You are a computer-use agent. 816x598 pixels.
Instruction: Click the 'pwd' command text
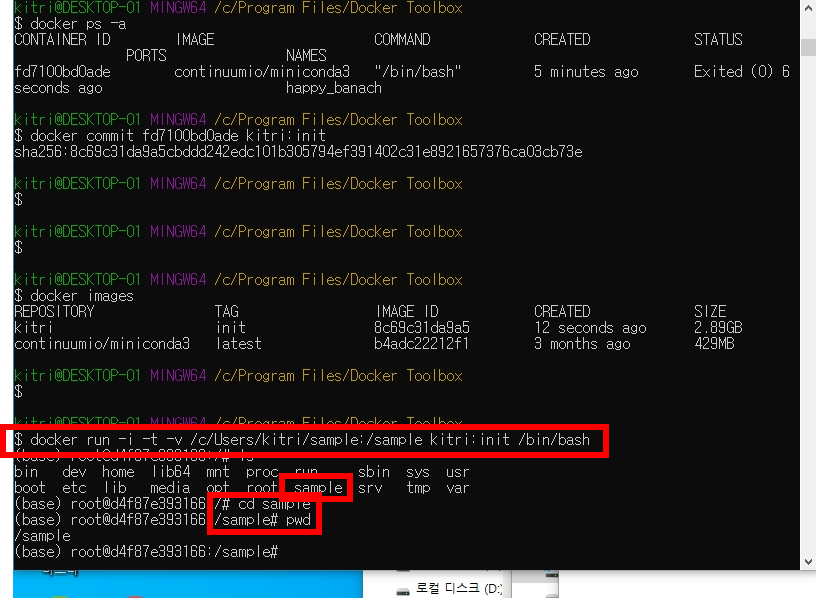pyautogui.click(x=298, y=520)
